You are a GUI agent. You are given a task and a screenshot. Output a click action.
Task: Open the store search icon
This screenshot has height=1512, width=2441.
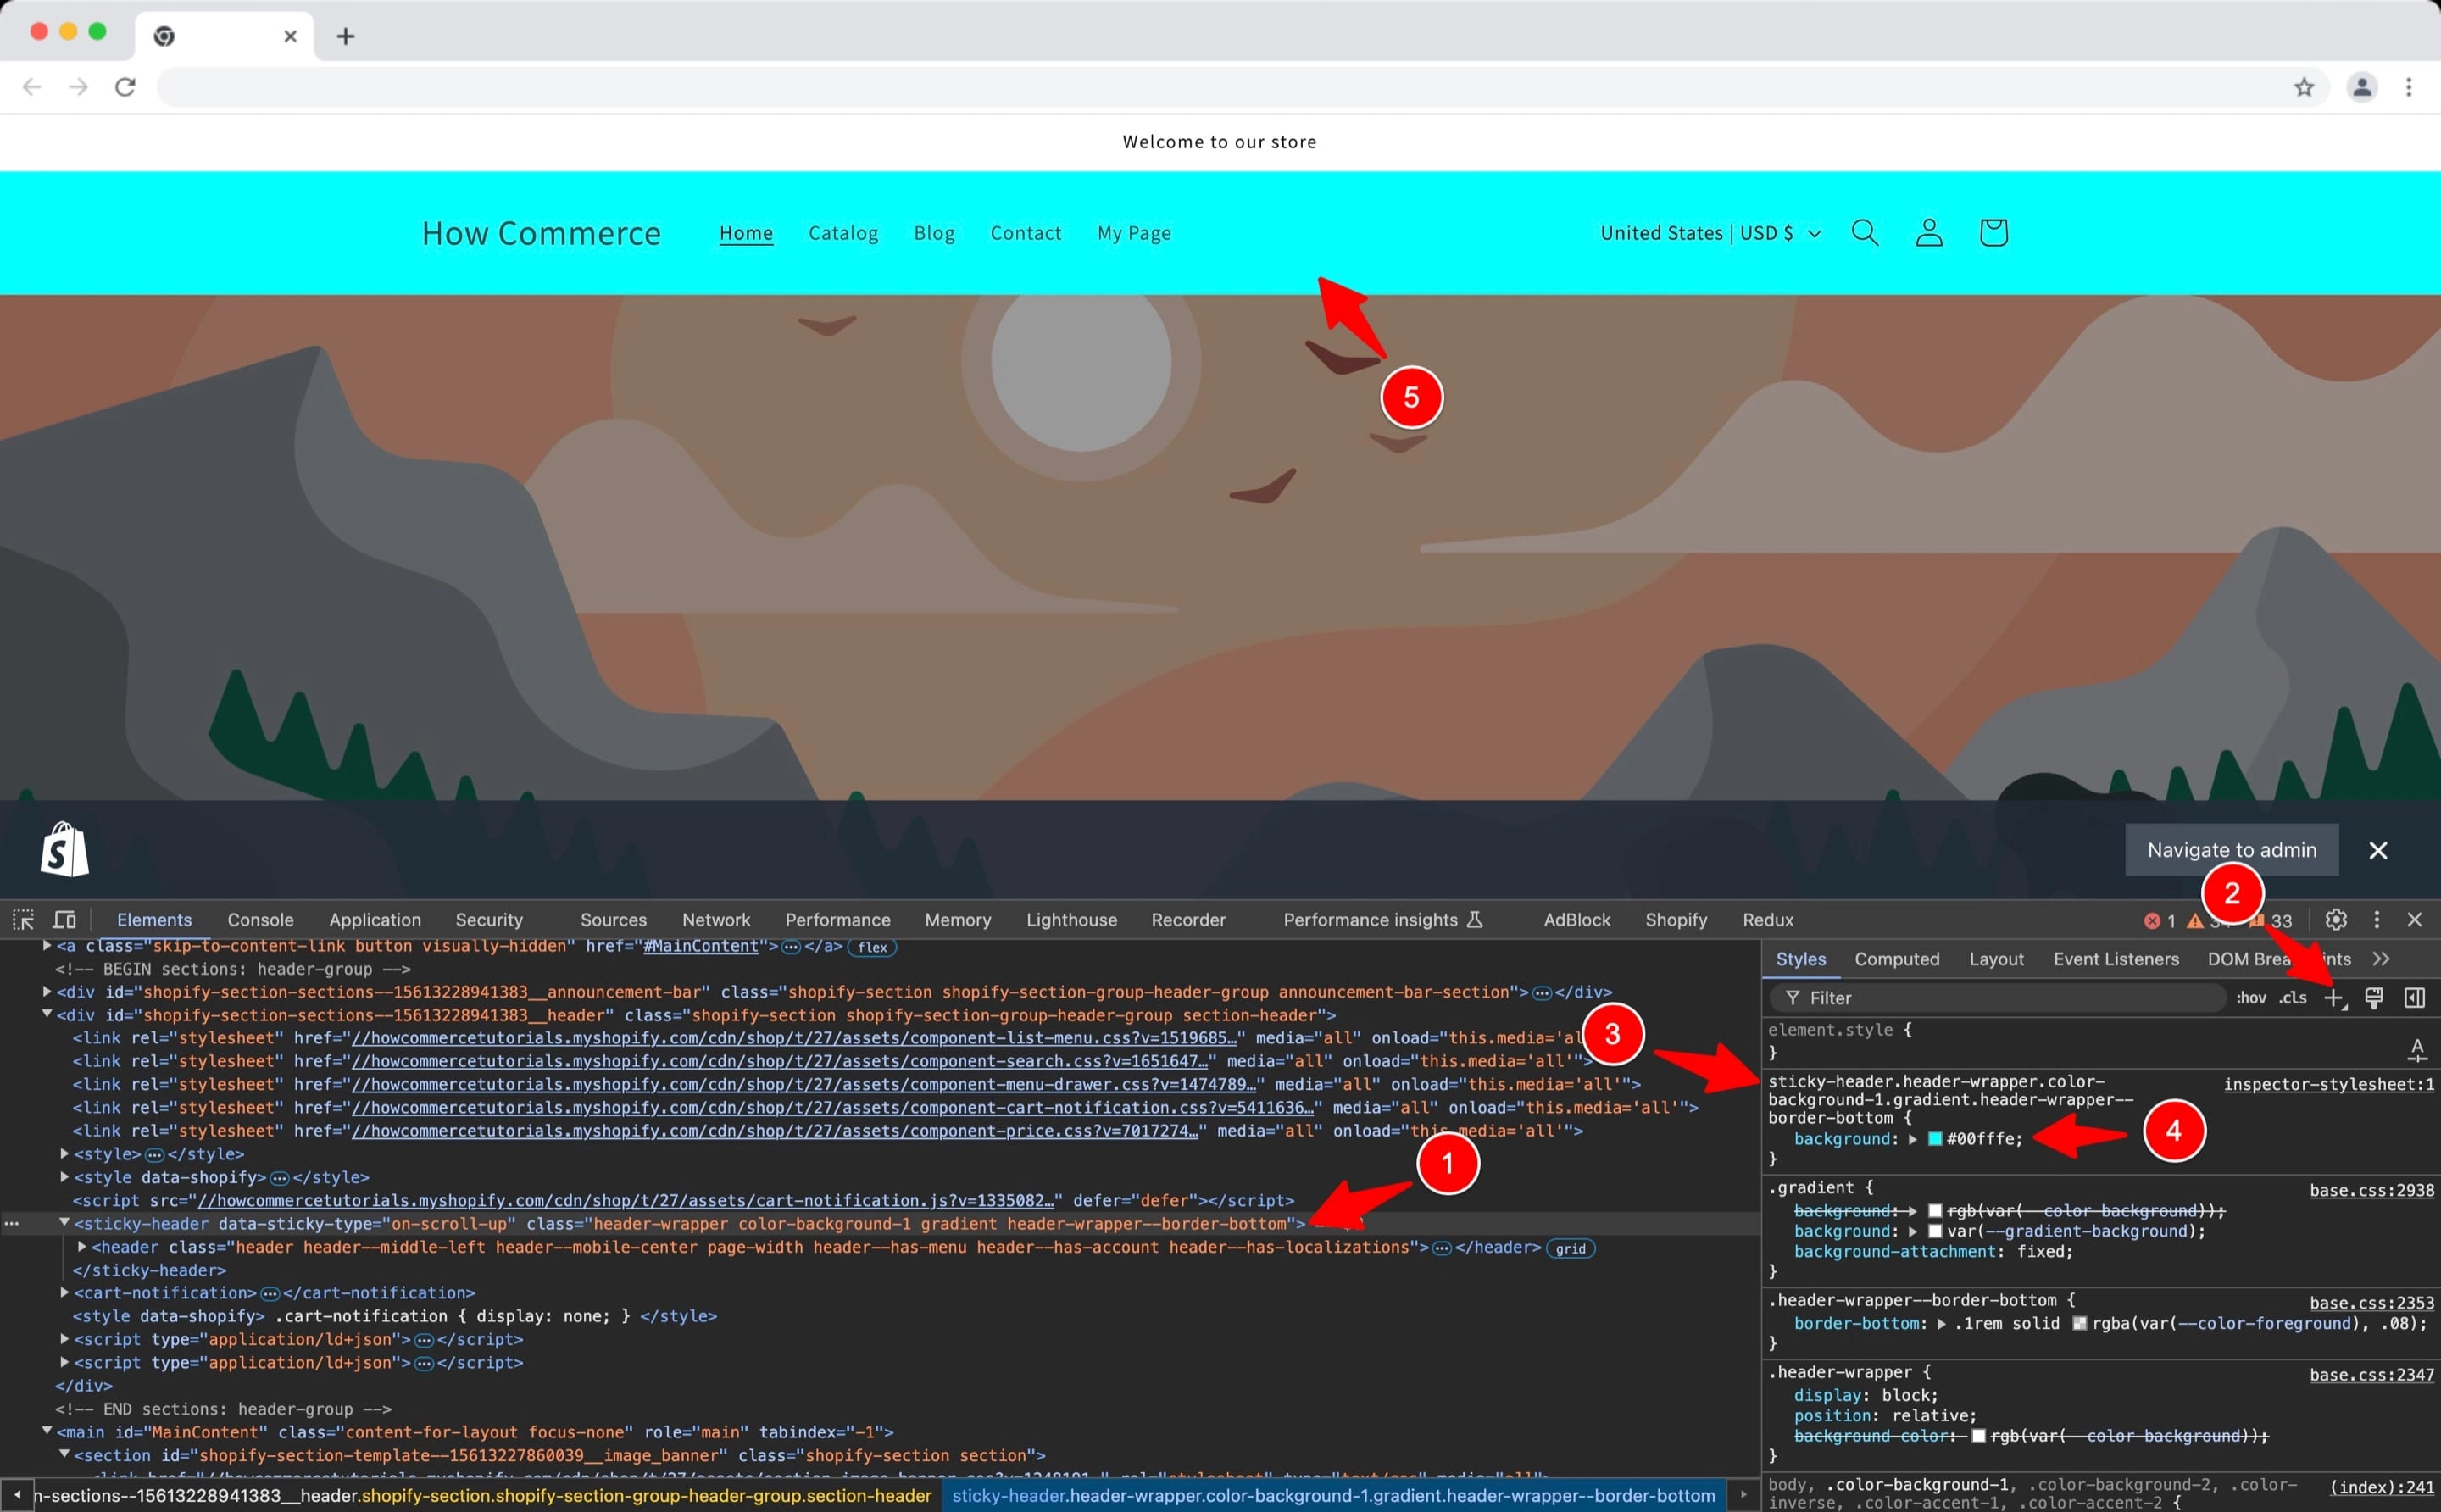1865,233
